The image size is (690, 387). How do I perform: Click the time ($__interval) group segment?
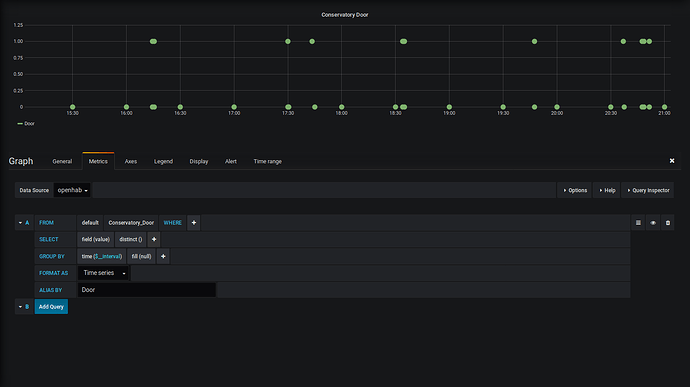coord(102,256)
